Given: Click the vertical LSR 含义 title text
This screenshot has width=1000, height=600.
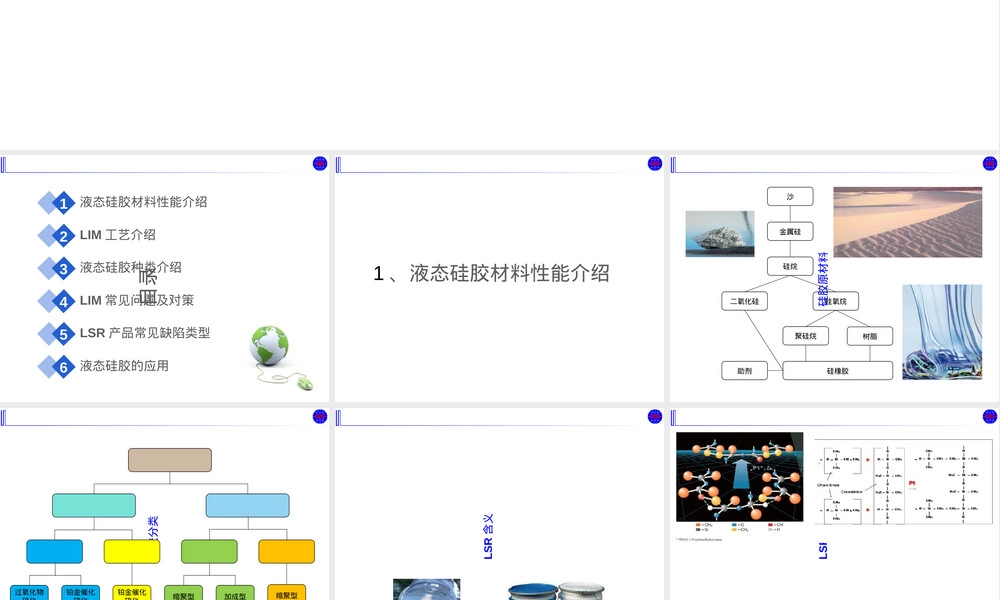Looking at the screenshot, I should (x=488, y=537).
